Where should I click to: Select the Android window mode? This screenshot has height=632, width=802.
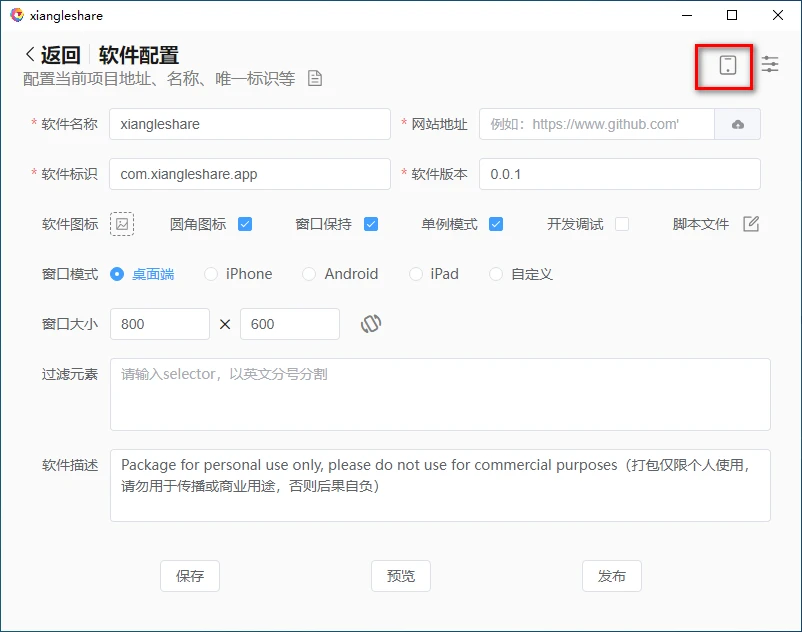click(x=309, y=274)
